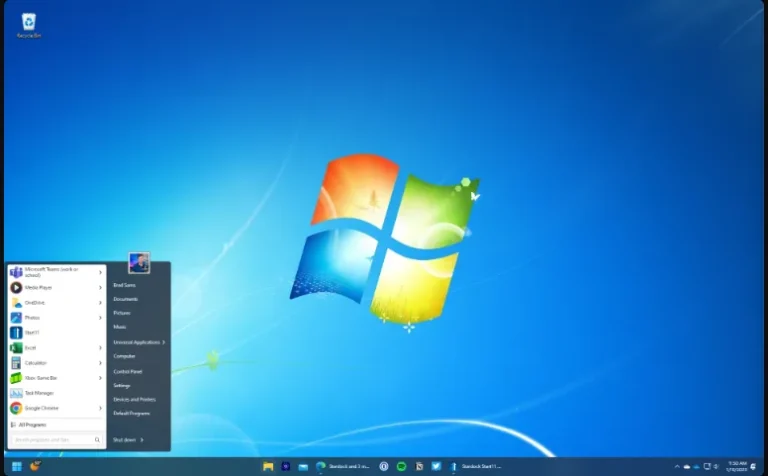Click the Twitter icon in the taskbar
Screen dimensions: 768x476
point(436,466)
